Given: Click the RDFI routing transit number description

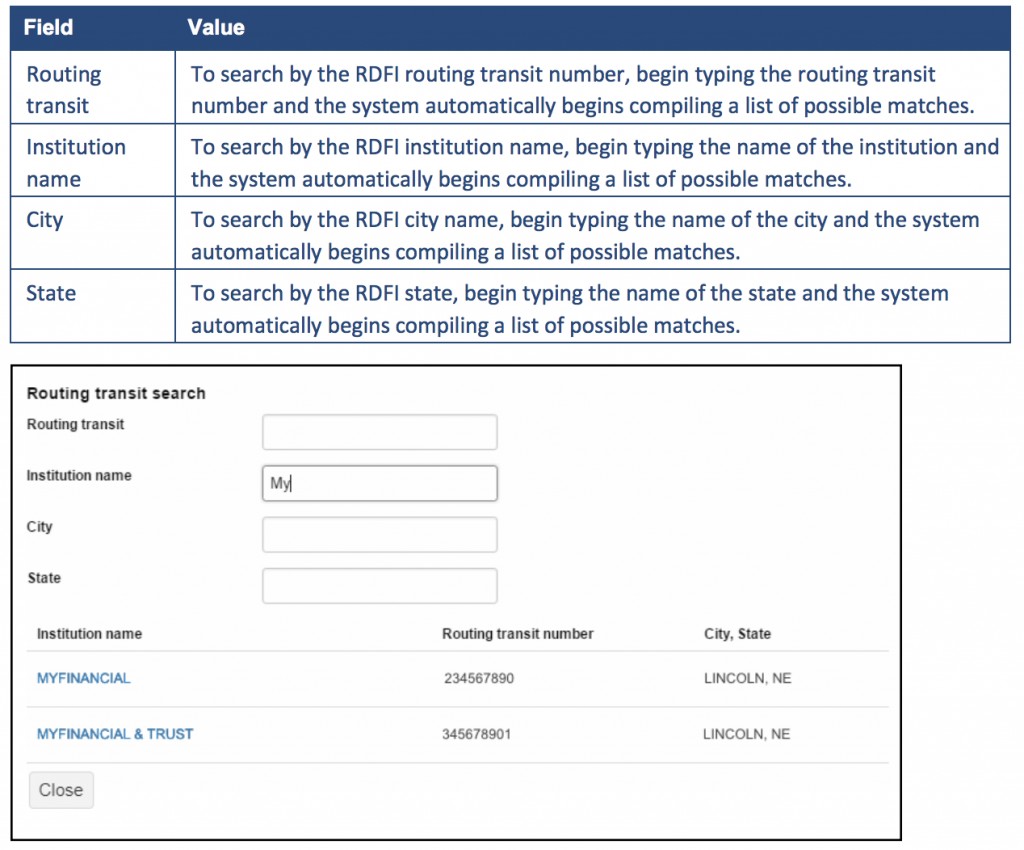Looking at the screenshot, I should click(x=583, y=90).
